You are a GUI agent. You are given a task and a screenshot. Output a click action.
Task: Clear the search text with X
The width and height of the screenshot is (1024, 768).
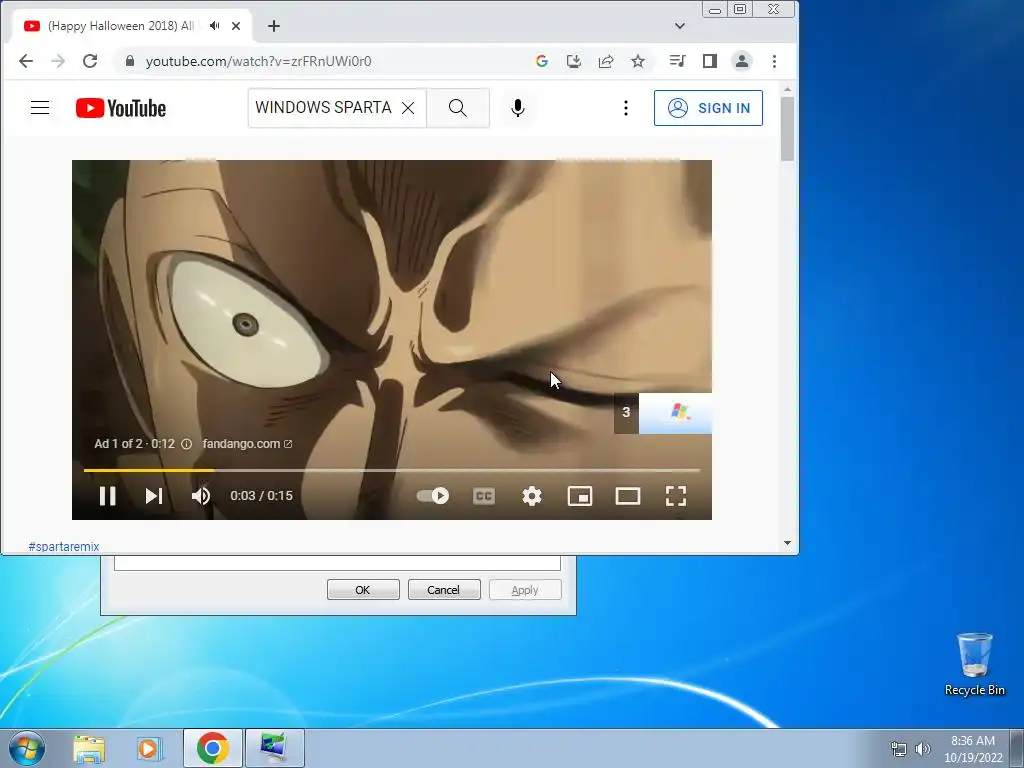408,108
